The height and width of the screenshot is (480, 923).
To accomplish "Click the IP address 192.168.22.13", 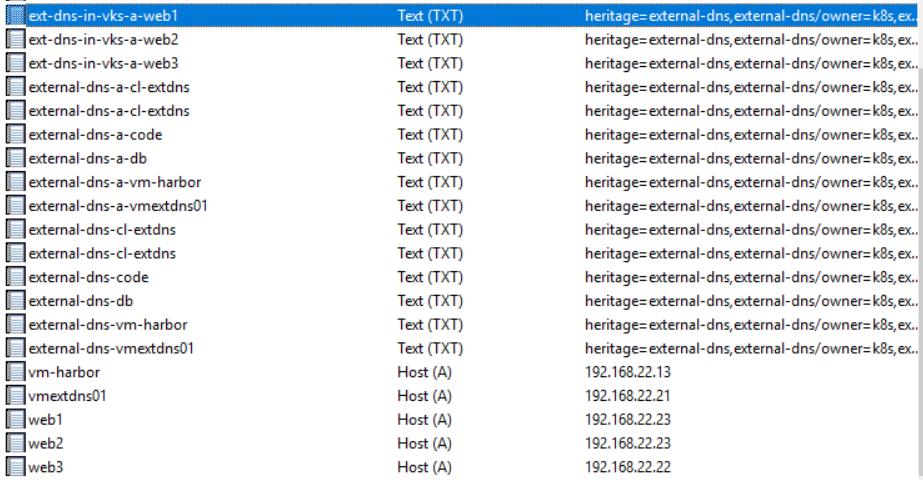I will pos(627,372).
